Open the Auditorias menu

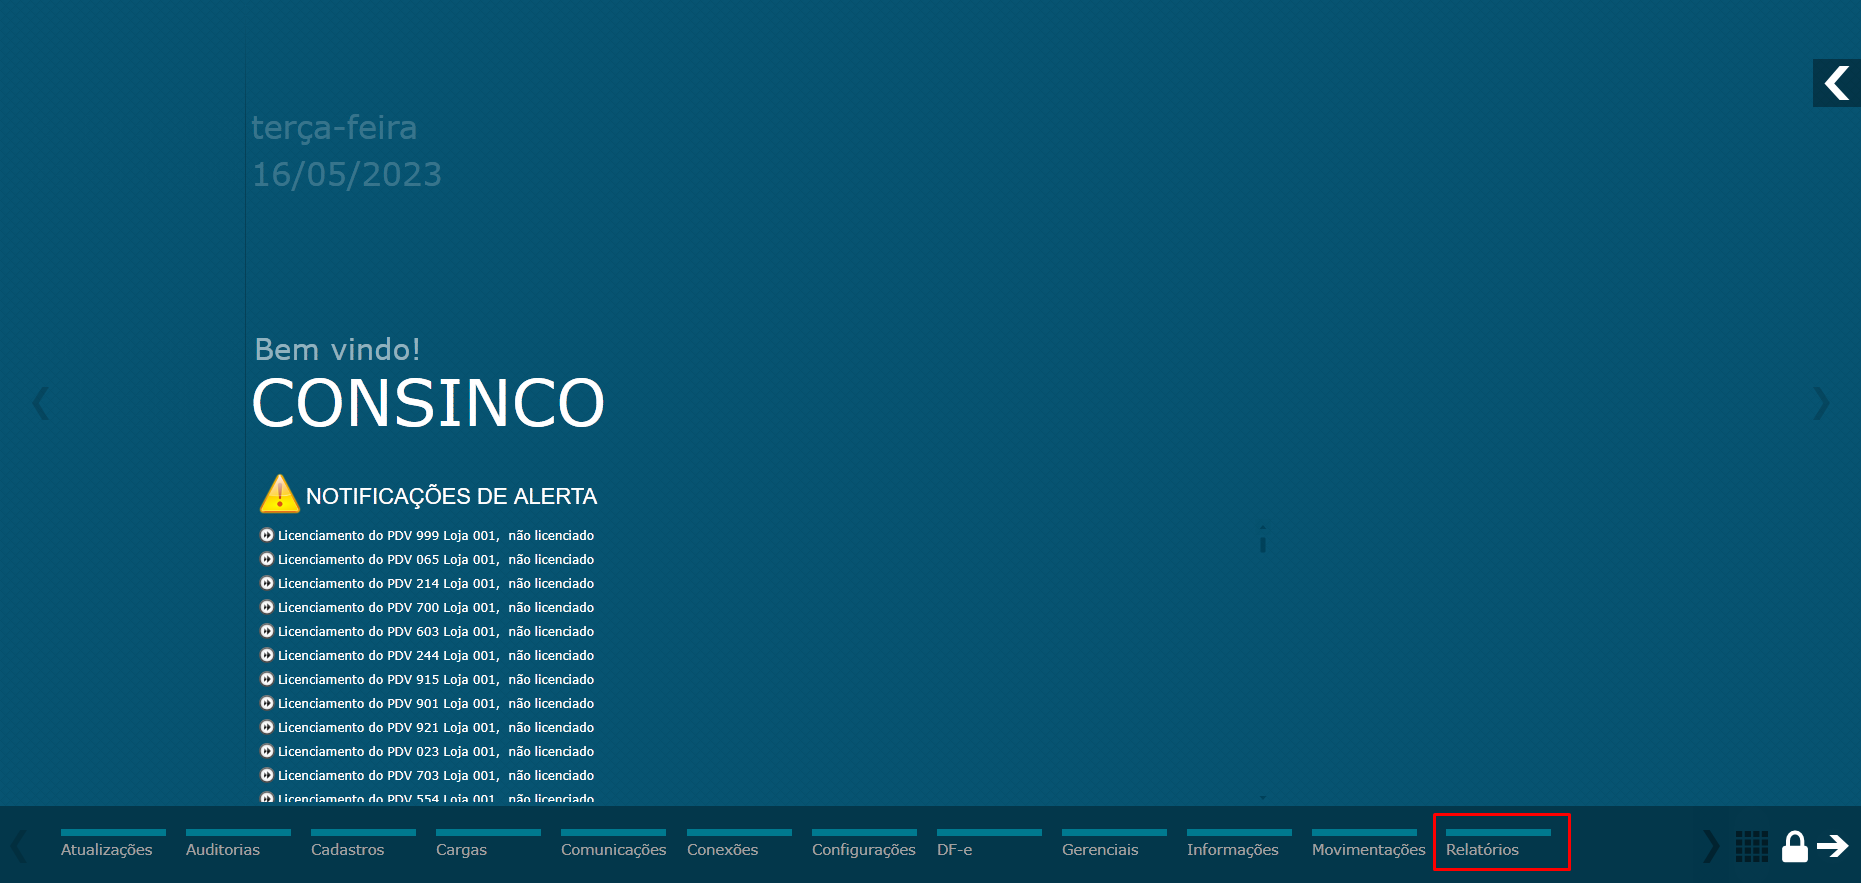pos(238,843)
